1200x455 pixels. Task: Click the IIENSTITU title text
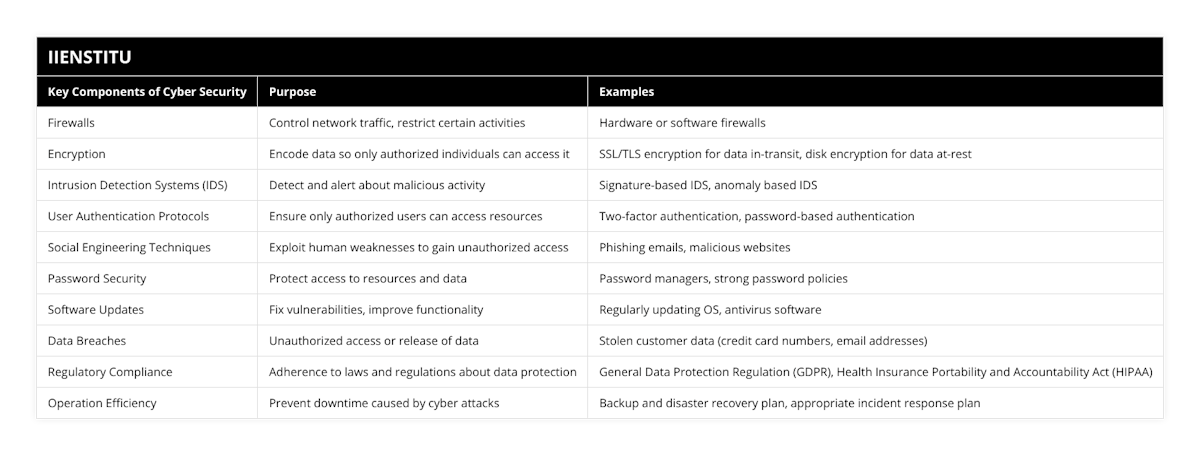89,57
